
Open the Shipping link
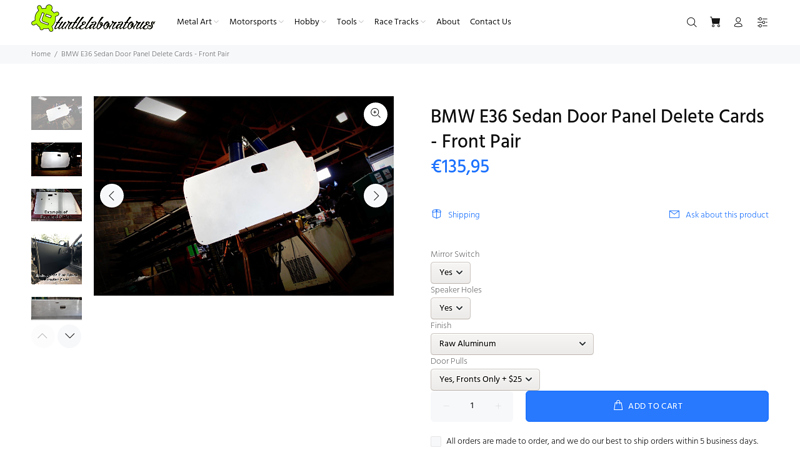coord(464,215)
